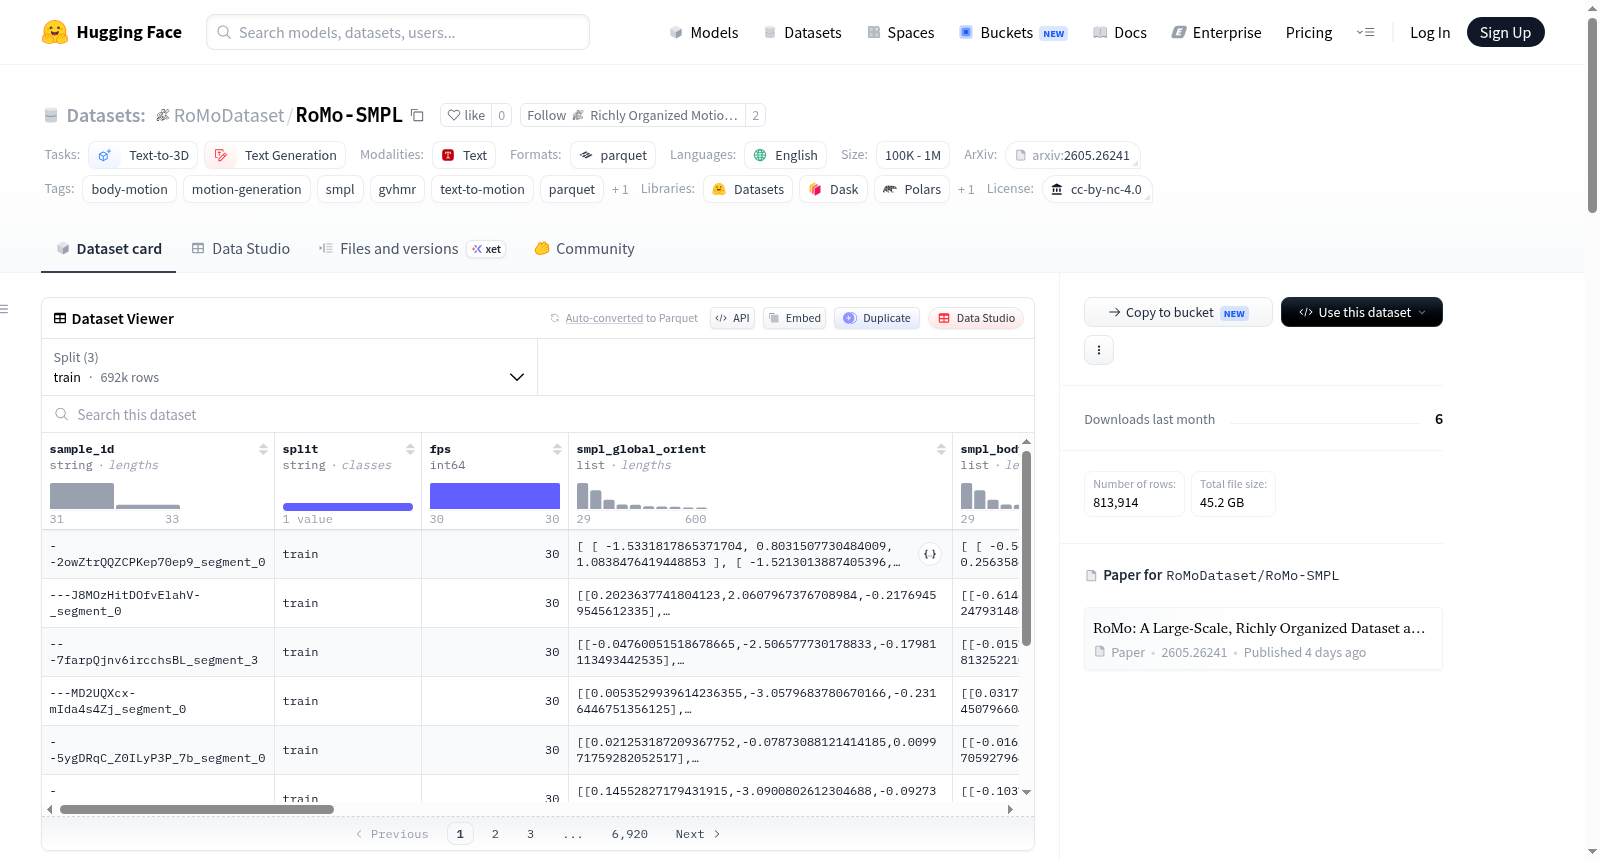Go to the Next page of rows
This screenshot has width=1600, height=861.
click(698, 834)
